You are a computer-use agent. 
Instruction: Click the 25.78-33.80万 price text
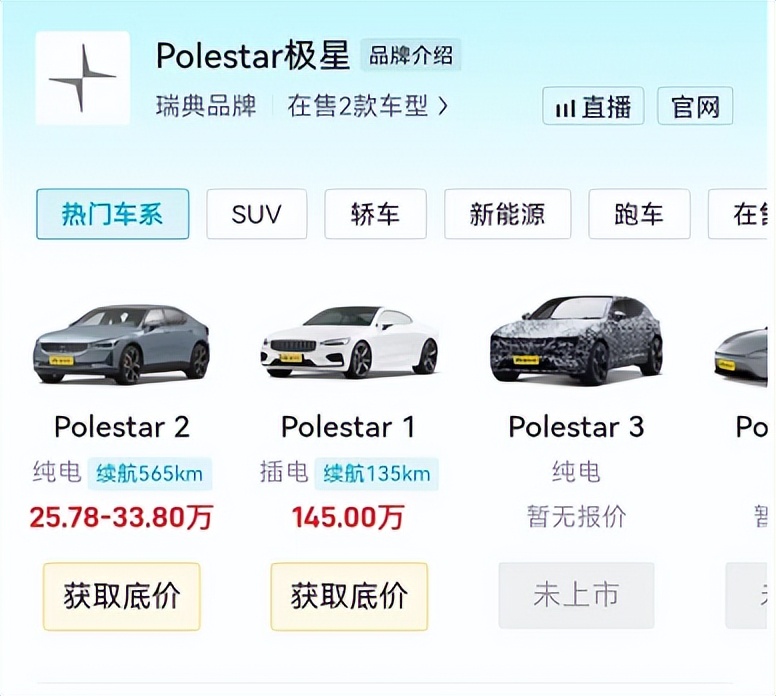coord(121,517)
